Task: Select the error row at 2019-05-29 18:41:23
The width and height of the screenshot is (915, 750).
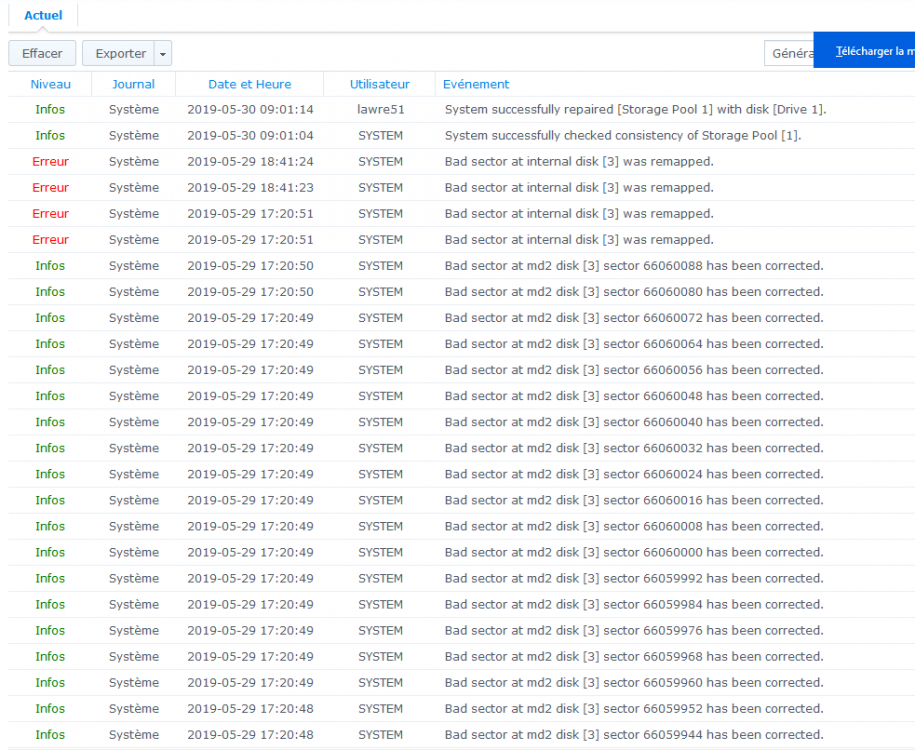Action: point(462,188)
